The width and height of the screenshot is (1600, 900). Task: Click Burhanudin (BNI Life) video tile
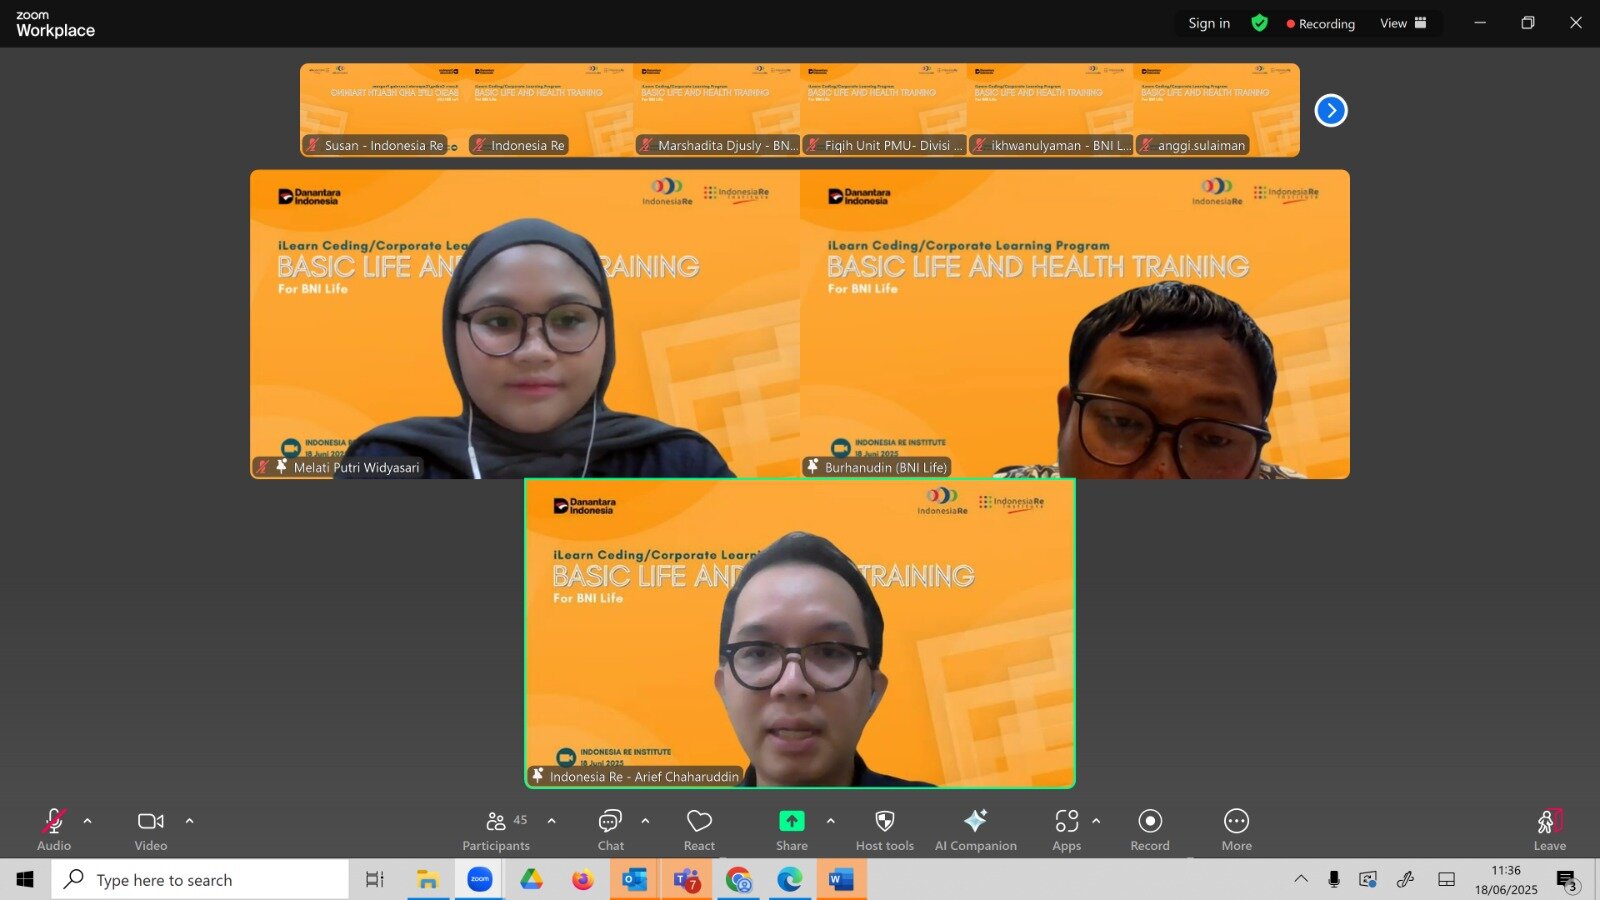coord(1075,324)
